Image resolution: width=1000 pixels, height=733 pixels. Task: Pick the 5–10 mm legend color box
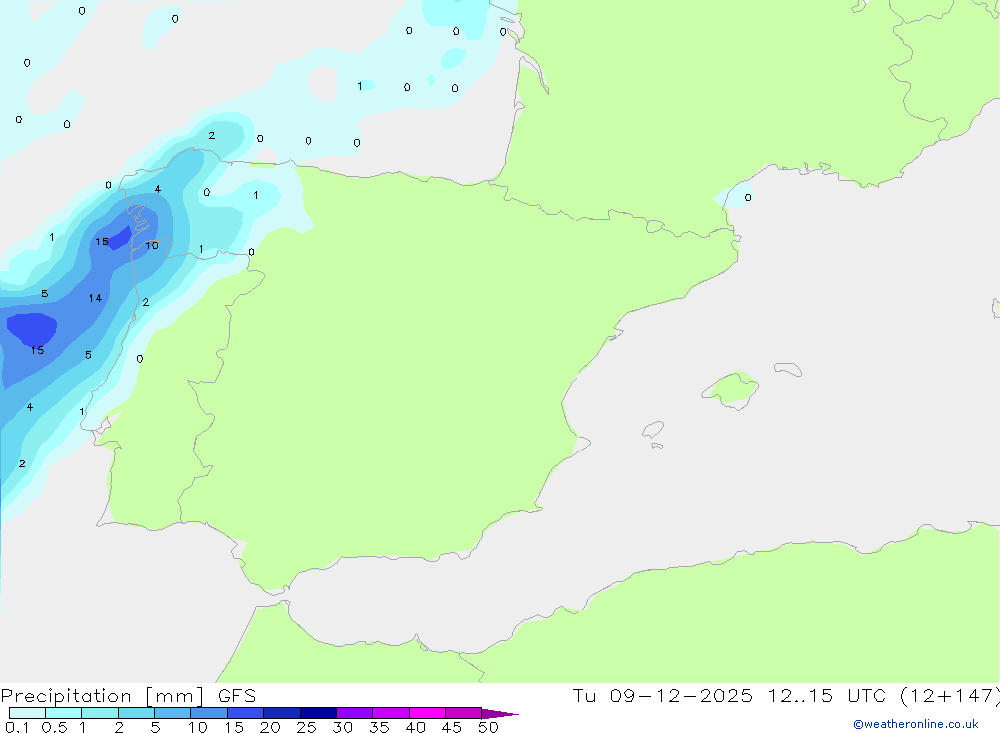[172, 713]
